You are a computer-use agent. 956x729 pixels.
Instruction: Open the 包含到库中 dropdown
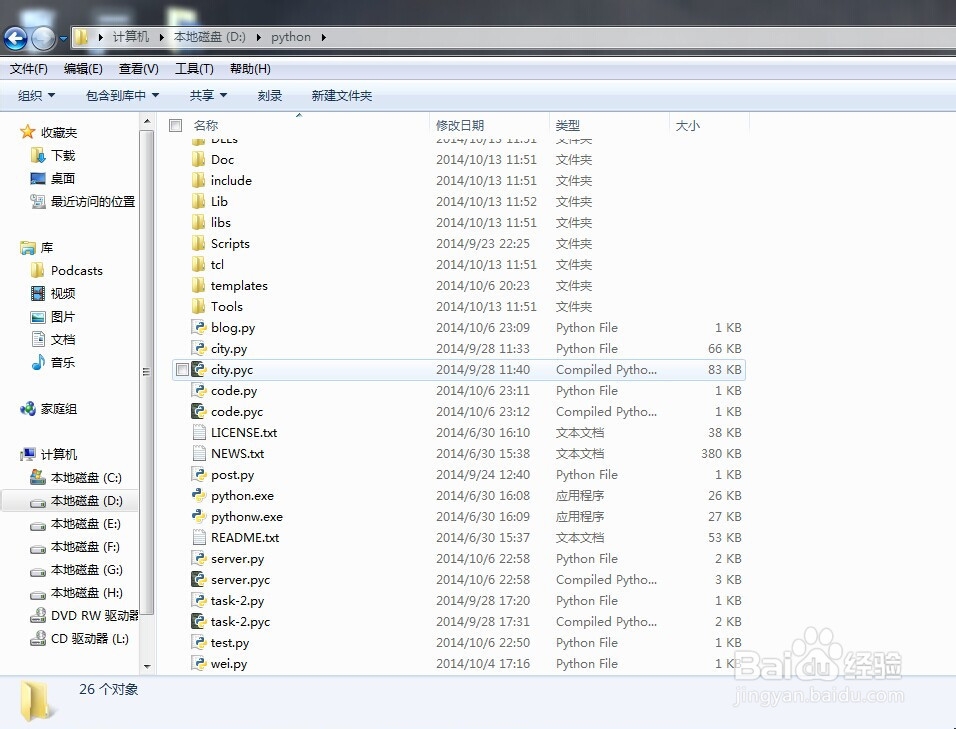(x=120, y=95)
